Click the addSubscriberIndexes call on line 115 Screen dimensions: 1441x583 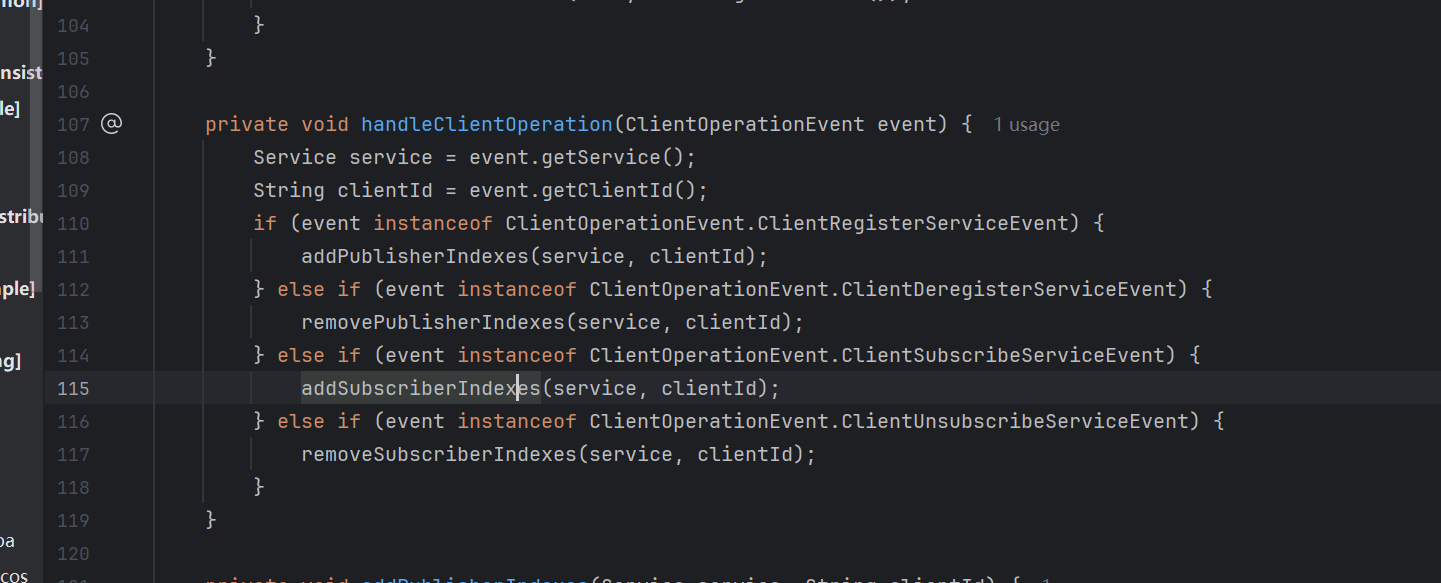pos(420,388)
